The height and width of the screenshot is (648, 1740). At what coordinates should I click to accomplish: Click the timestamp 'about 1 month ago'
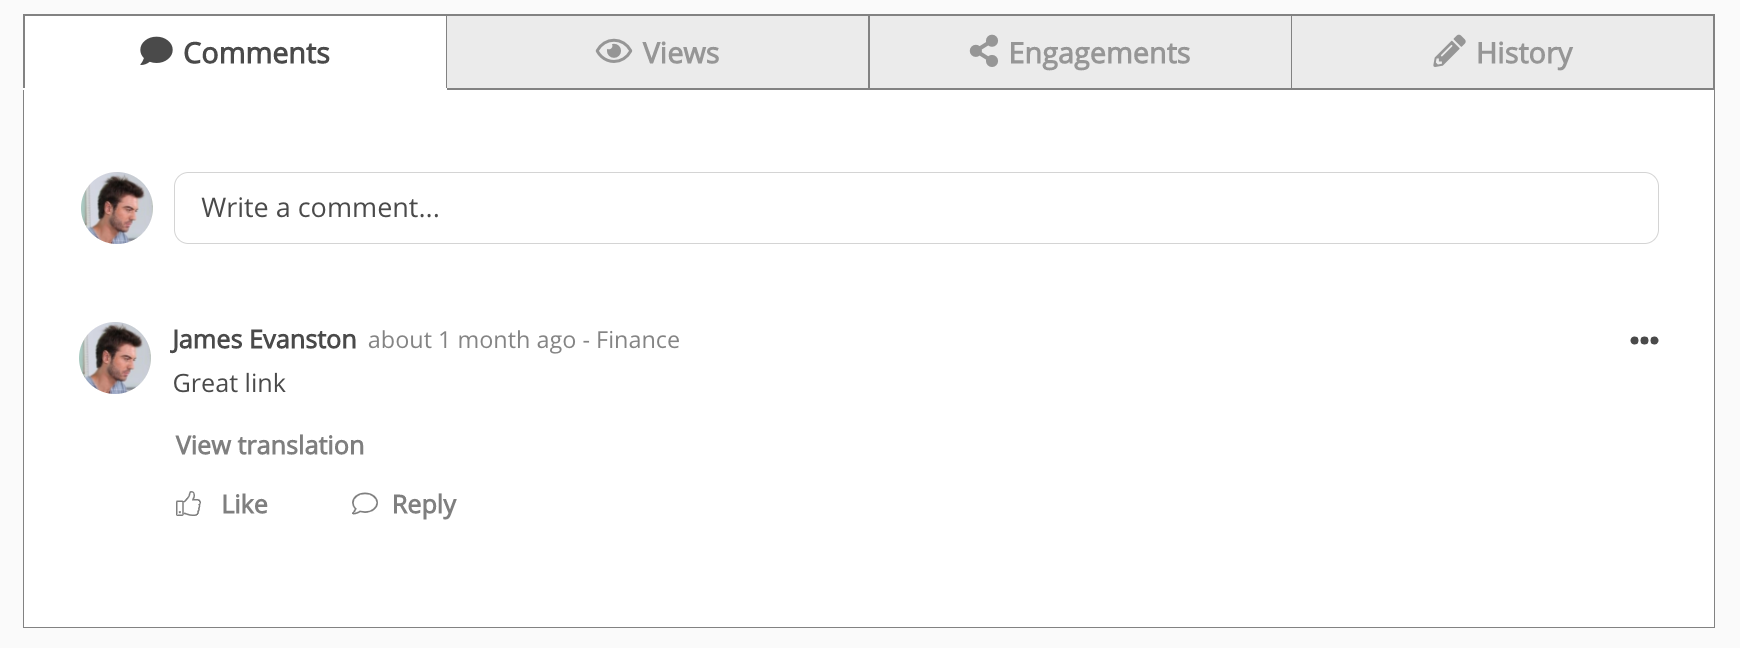click(x=474, y=340)
